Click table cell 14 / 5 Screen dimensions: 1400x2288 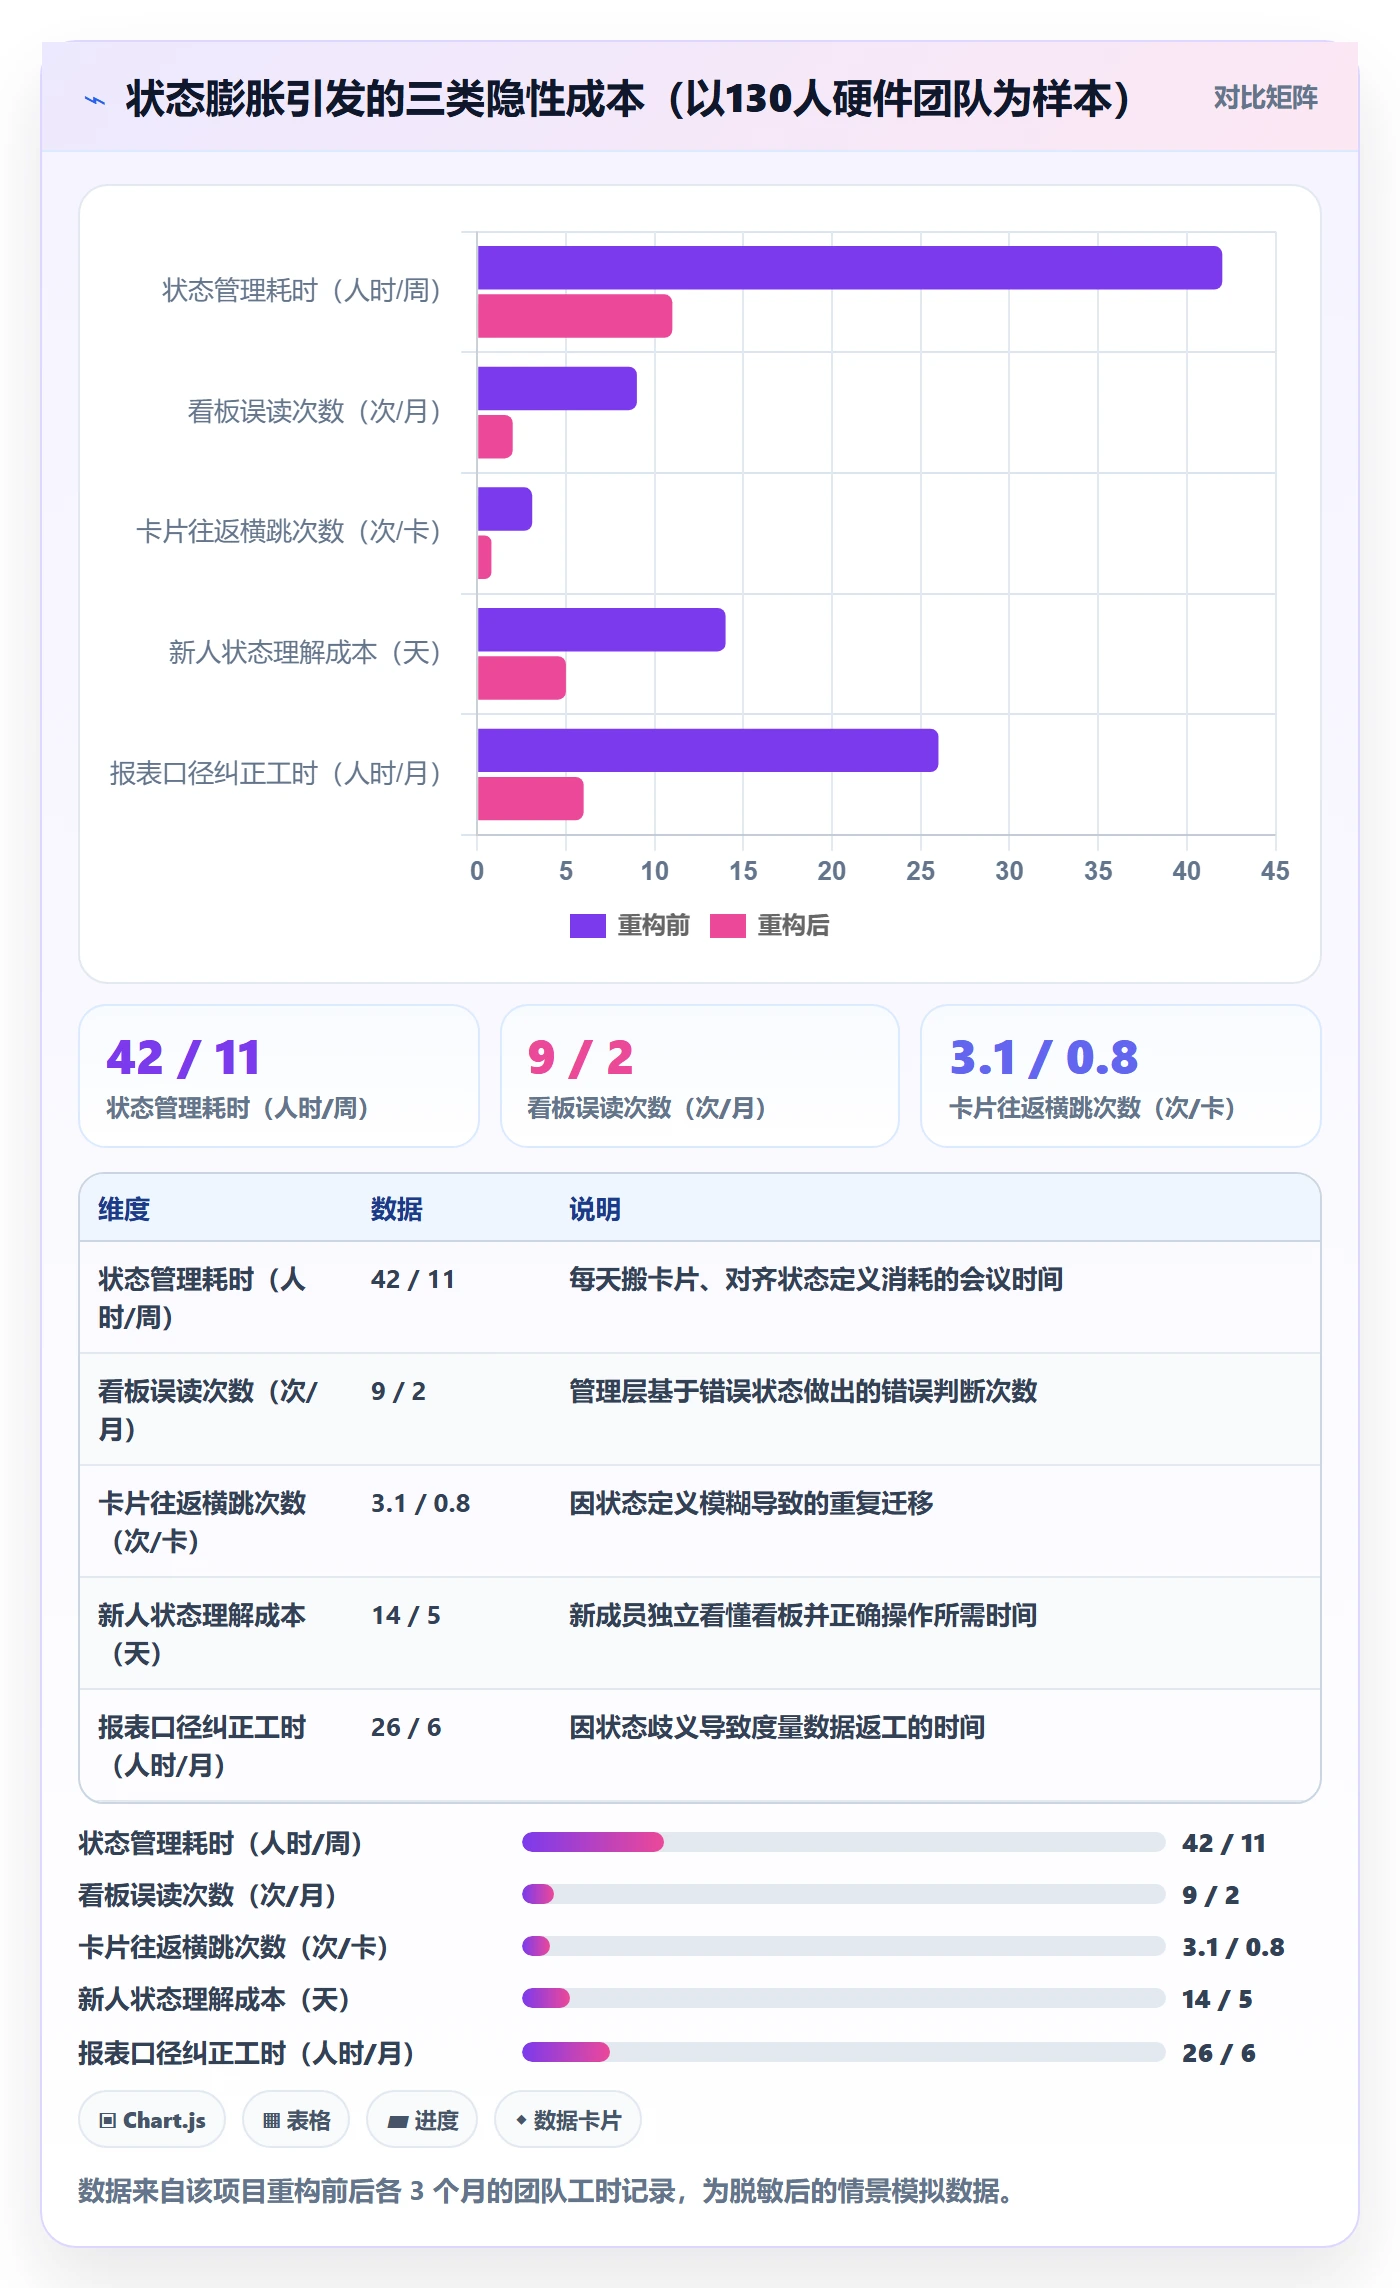coord(406,1615)
